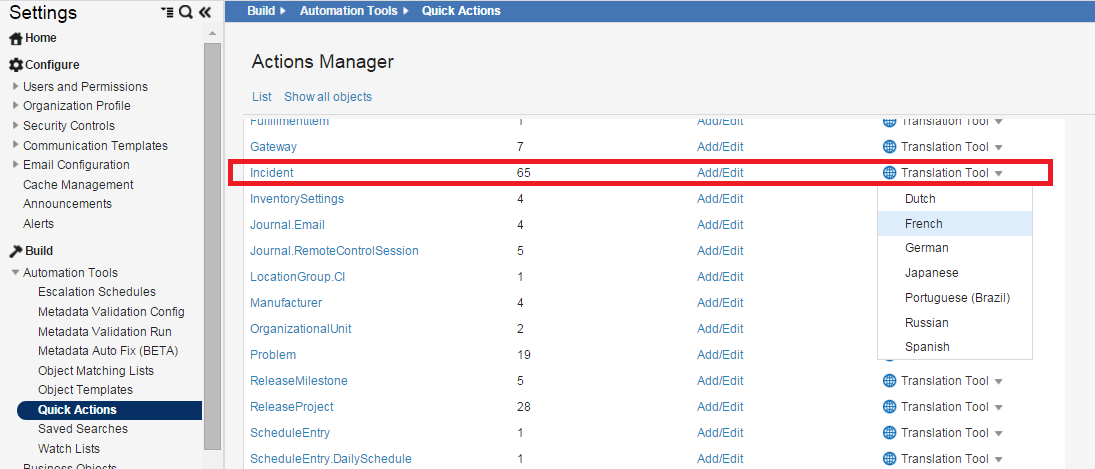Image resolution: width=1095 pixels, height=469 pixels.
Task: Click the Show all objects link
Action: pyautogui.click(x=328, y=97)
